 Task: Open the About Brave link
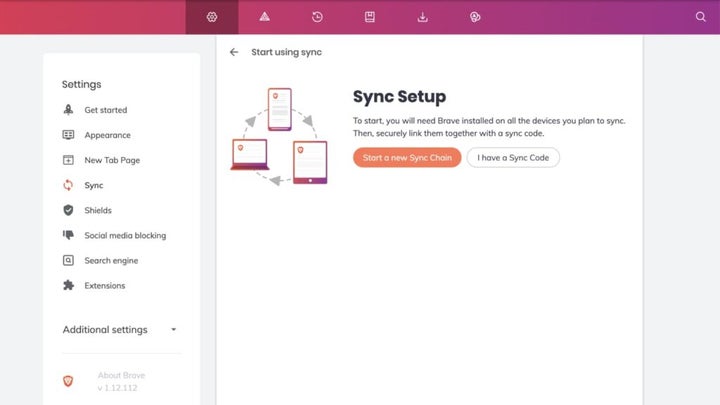[x=121, y=375]
